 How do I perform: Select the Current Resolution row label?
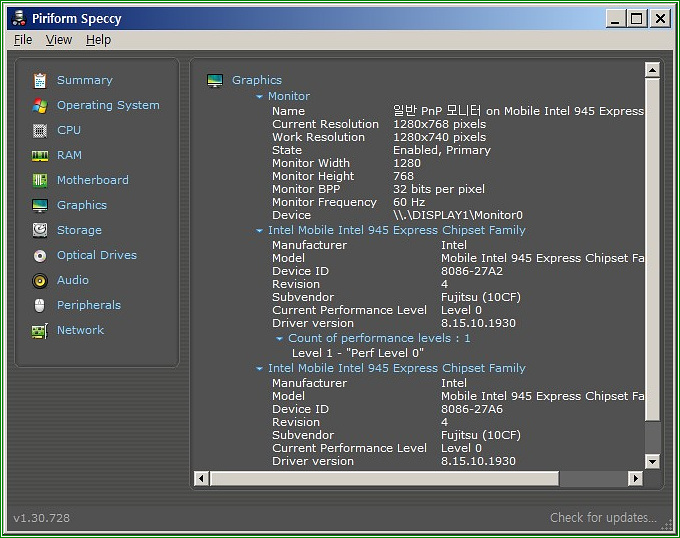[325, 124]
